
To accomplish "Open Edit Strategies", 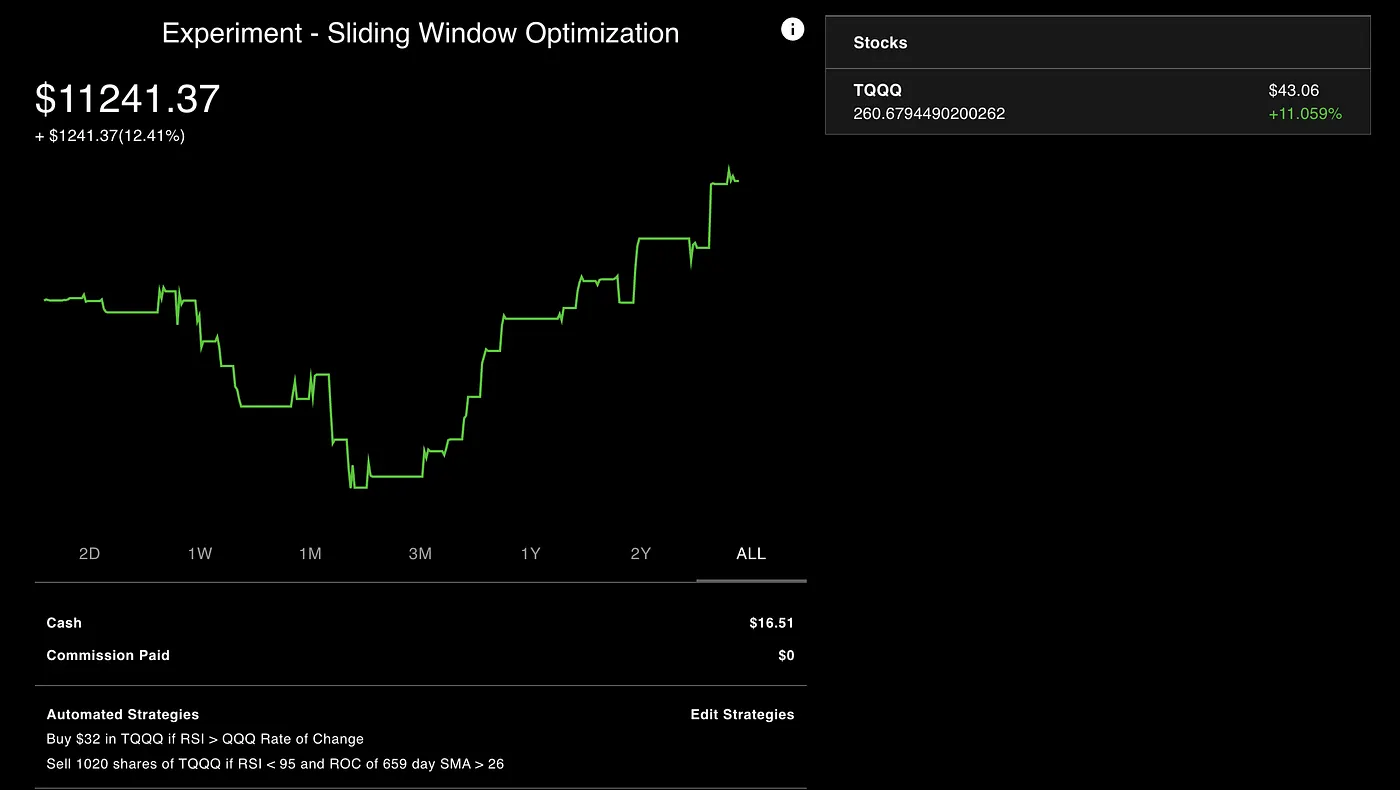I will [x=742, y=715].
